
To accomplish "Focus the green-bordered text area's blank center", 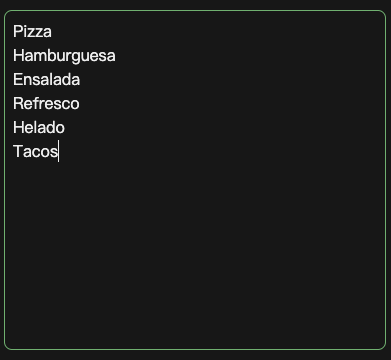I will tap(195, 233).
